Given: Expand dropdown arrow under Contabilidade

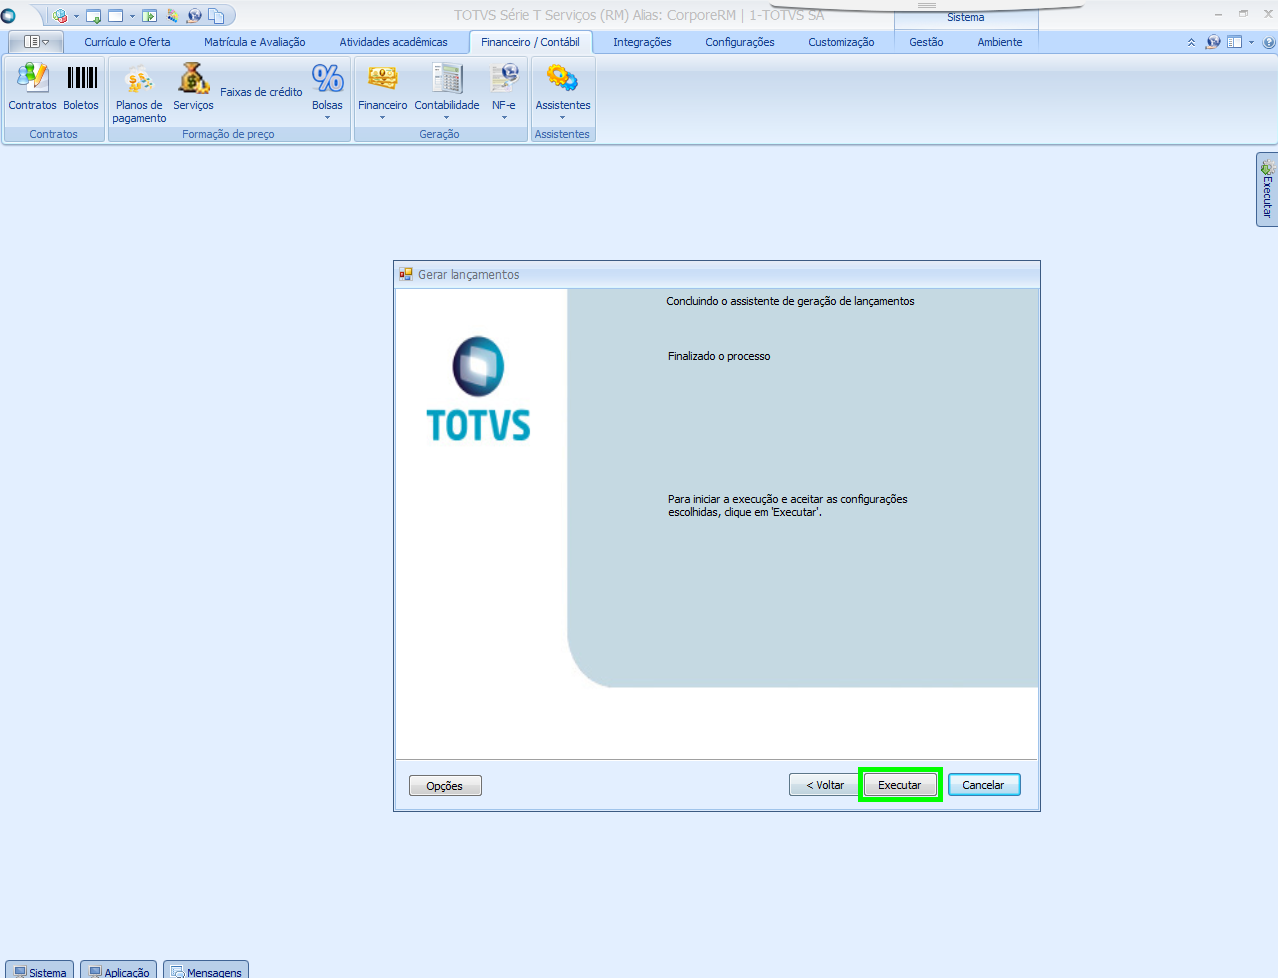Looking at the screenshot, I should [x=447, y=118].
